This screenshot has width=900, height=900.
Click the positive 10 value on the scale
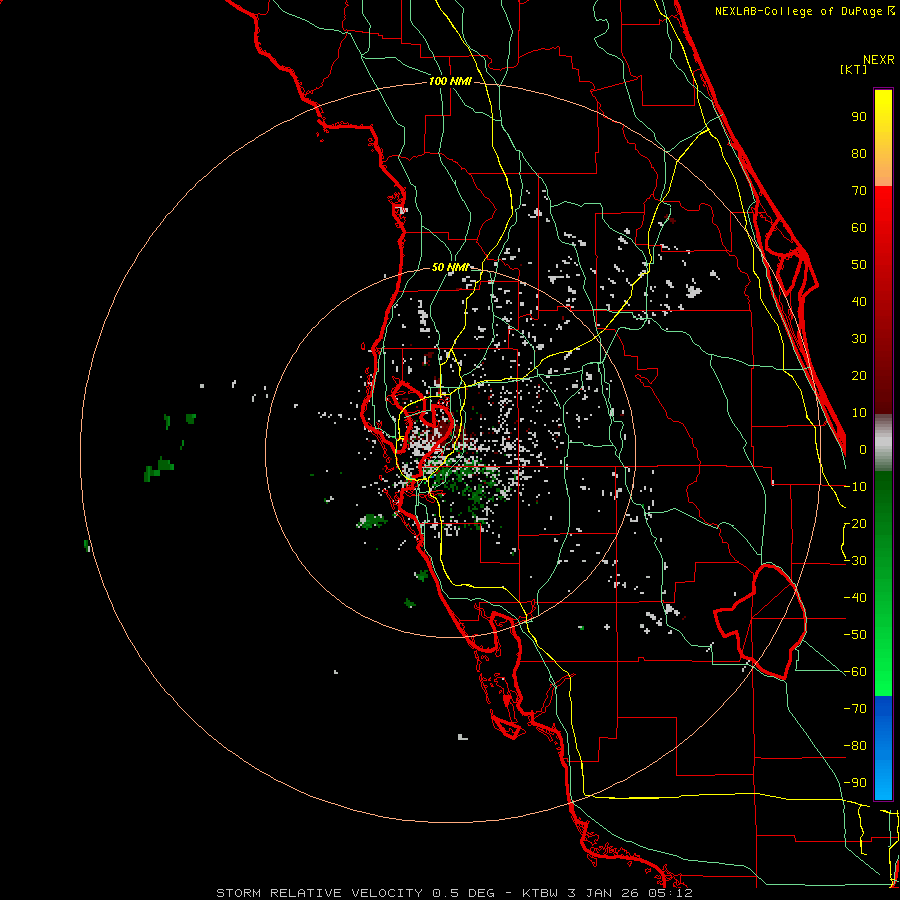pos(859,413)
